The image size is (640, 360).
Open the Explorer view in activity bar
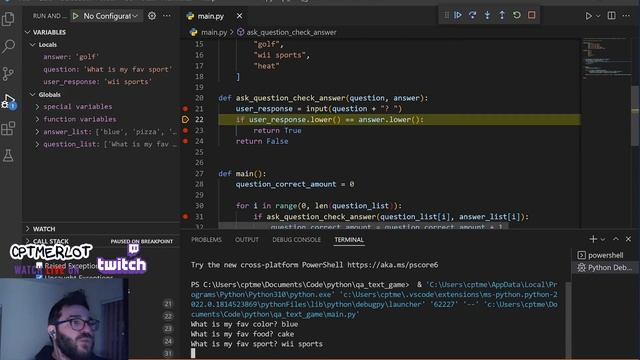click(x=8, y=18)
